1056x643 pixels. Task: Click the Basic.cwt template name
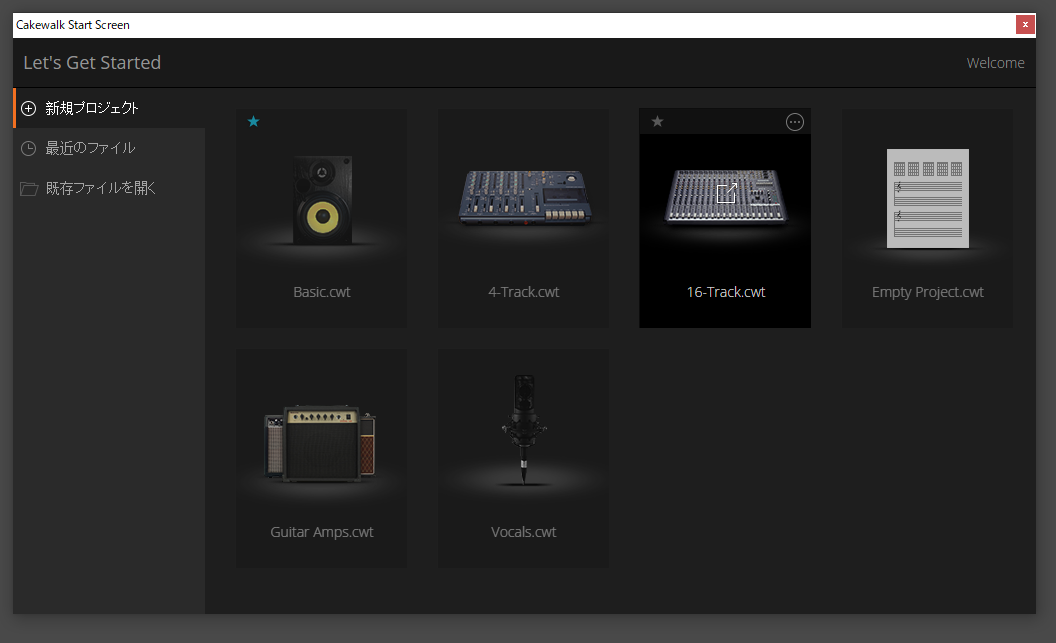click(322, 292)
